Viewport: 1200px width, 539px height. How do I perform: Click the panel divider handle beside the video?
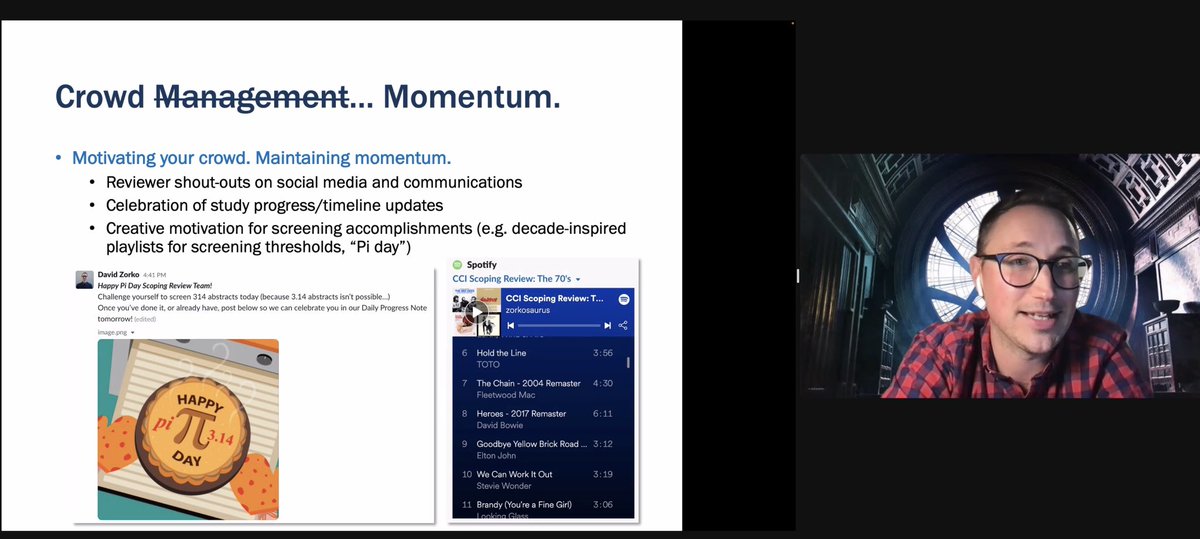[797, 276]
